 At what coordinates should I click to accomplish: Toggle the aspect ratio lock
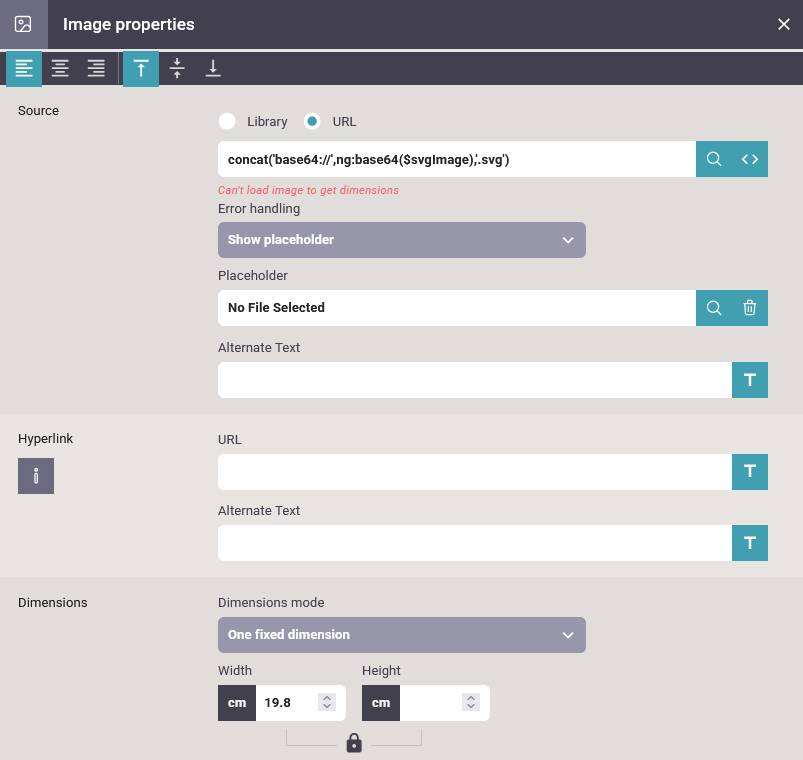coord(353,743)
